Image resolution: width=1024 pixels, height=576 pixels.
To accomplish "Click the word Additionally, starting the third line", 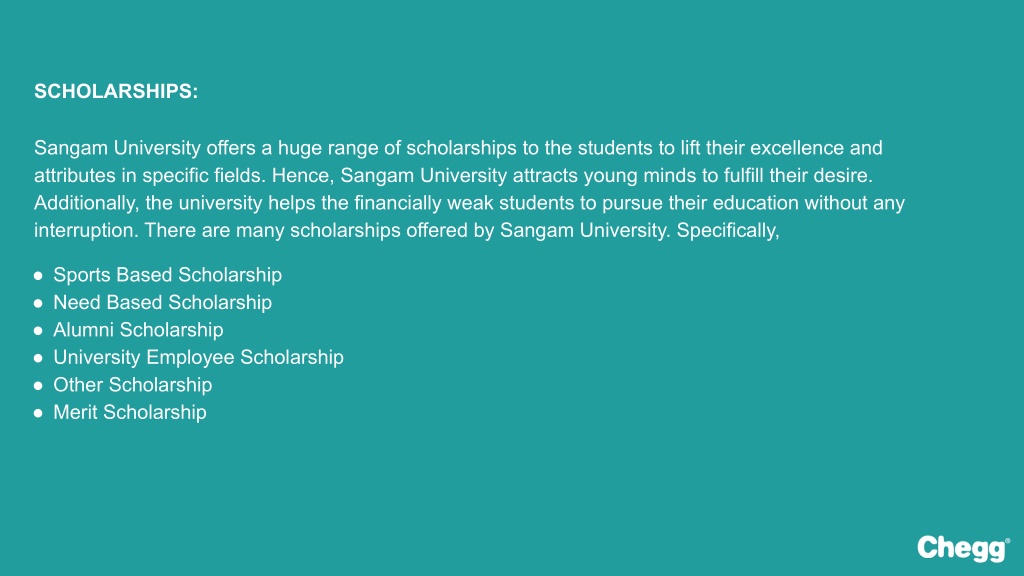I will pyautogui.click(x=87, y=203).
